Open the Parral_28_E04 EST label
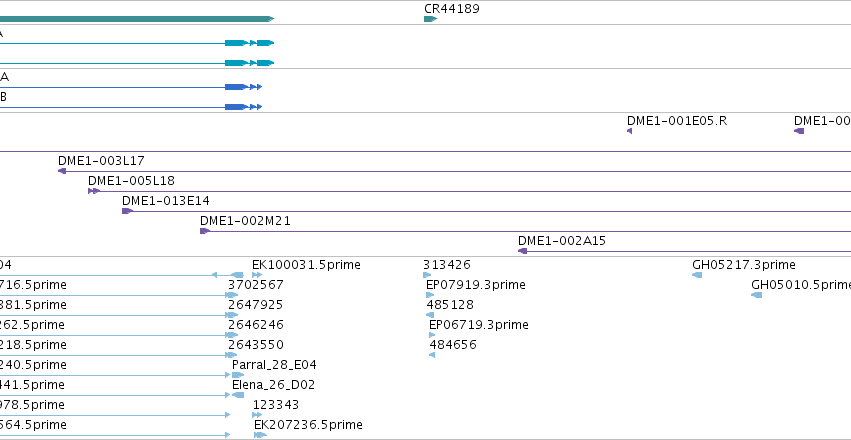Image resolution: width=851 pixels, height=440 pixels. [274, 365]
